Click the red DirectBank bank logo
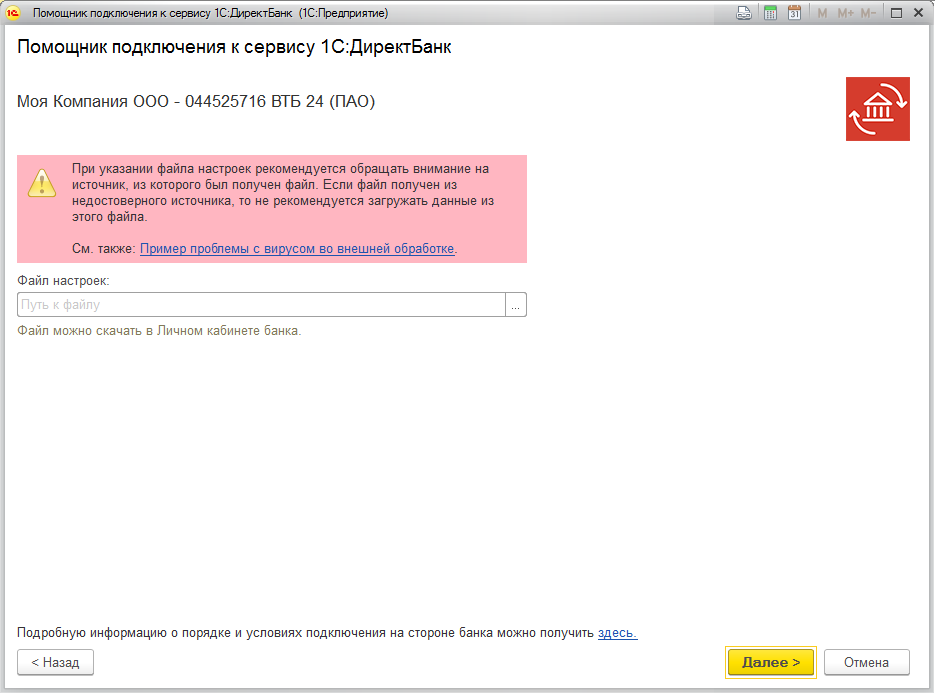The image size is (935, 693). tap(878, 109)
